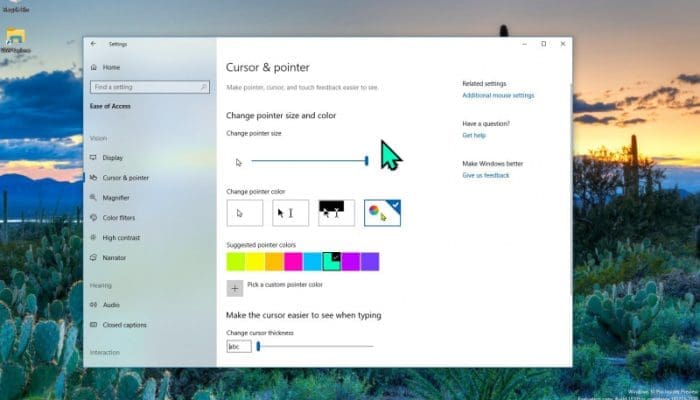Pick the yellow pointer color
The image size is (700, 400).
pyautogui.click(x=255, y=262)
